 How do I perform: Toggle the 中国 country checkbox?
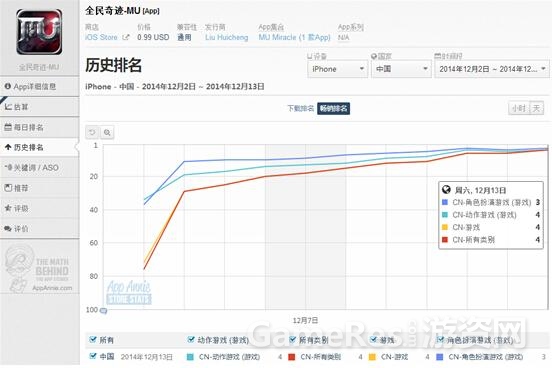(93, 356)
